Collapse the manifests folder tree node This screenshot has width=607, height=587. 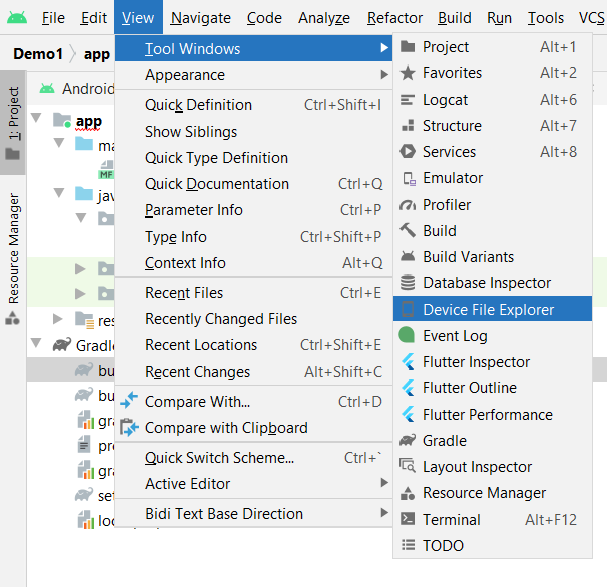59,142
